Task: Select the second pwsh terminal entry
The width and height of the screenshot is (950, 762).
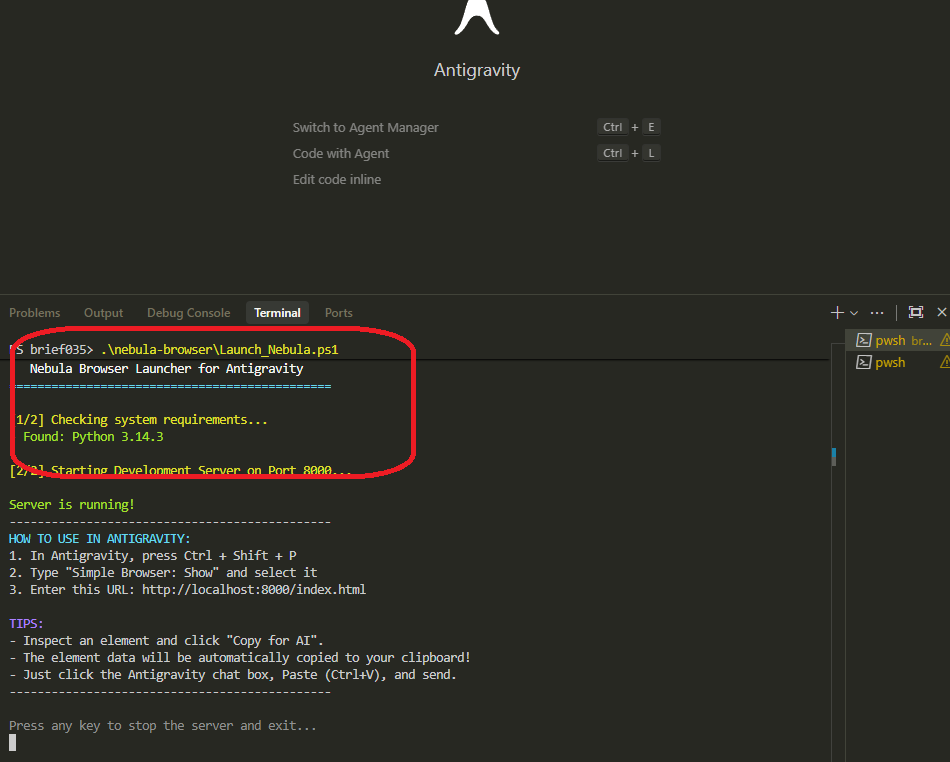Action: 889,363
